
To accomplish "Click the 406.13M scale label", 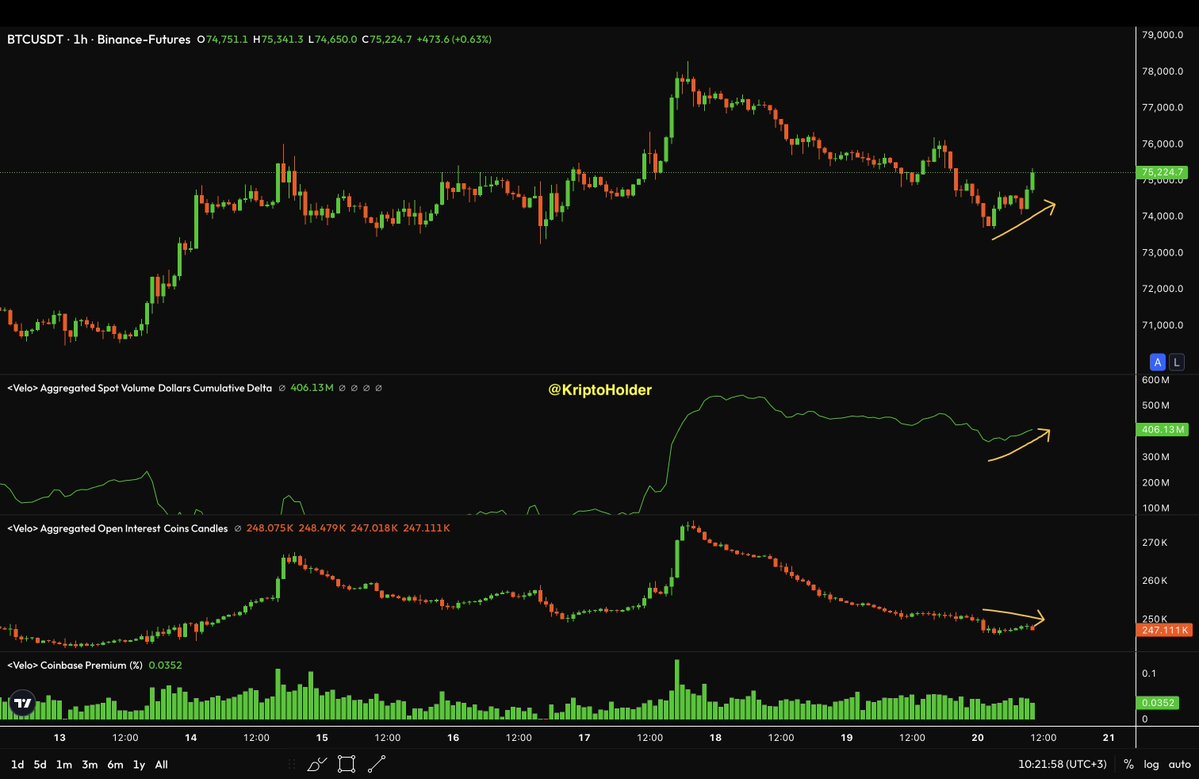I will 1162,430.
